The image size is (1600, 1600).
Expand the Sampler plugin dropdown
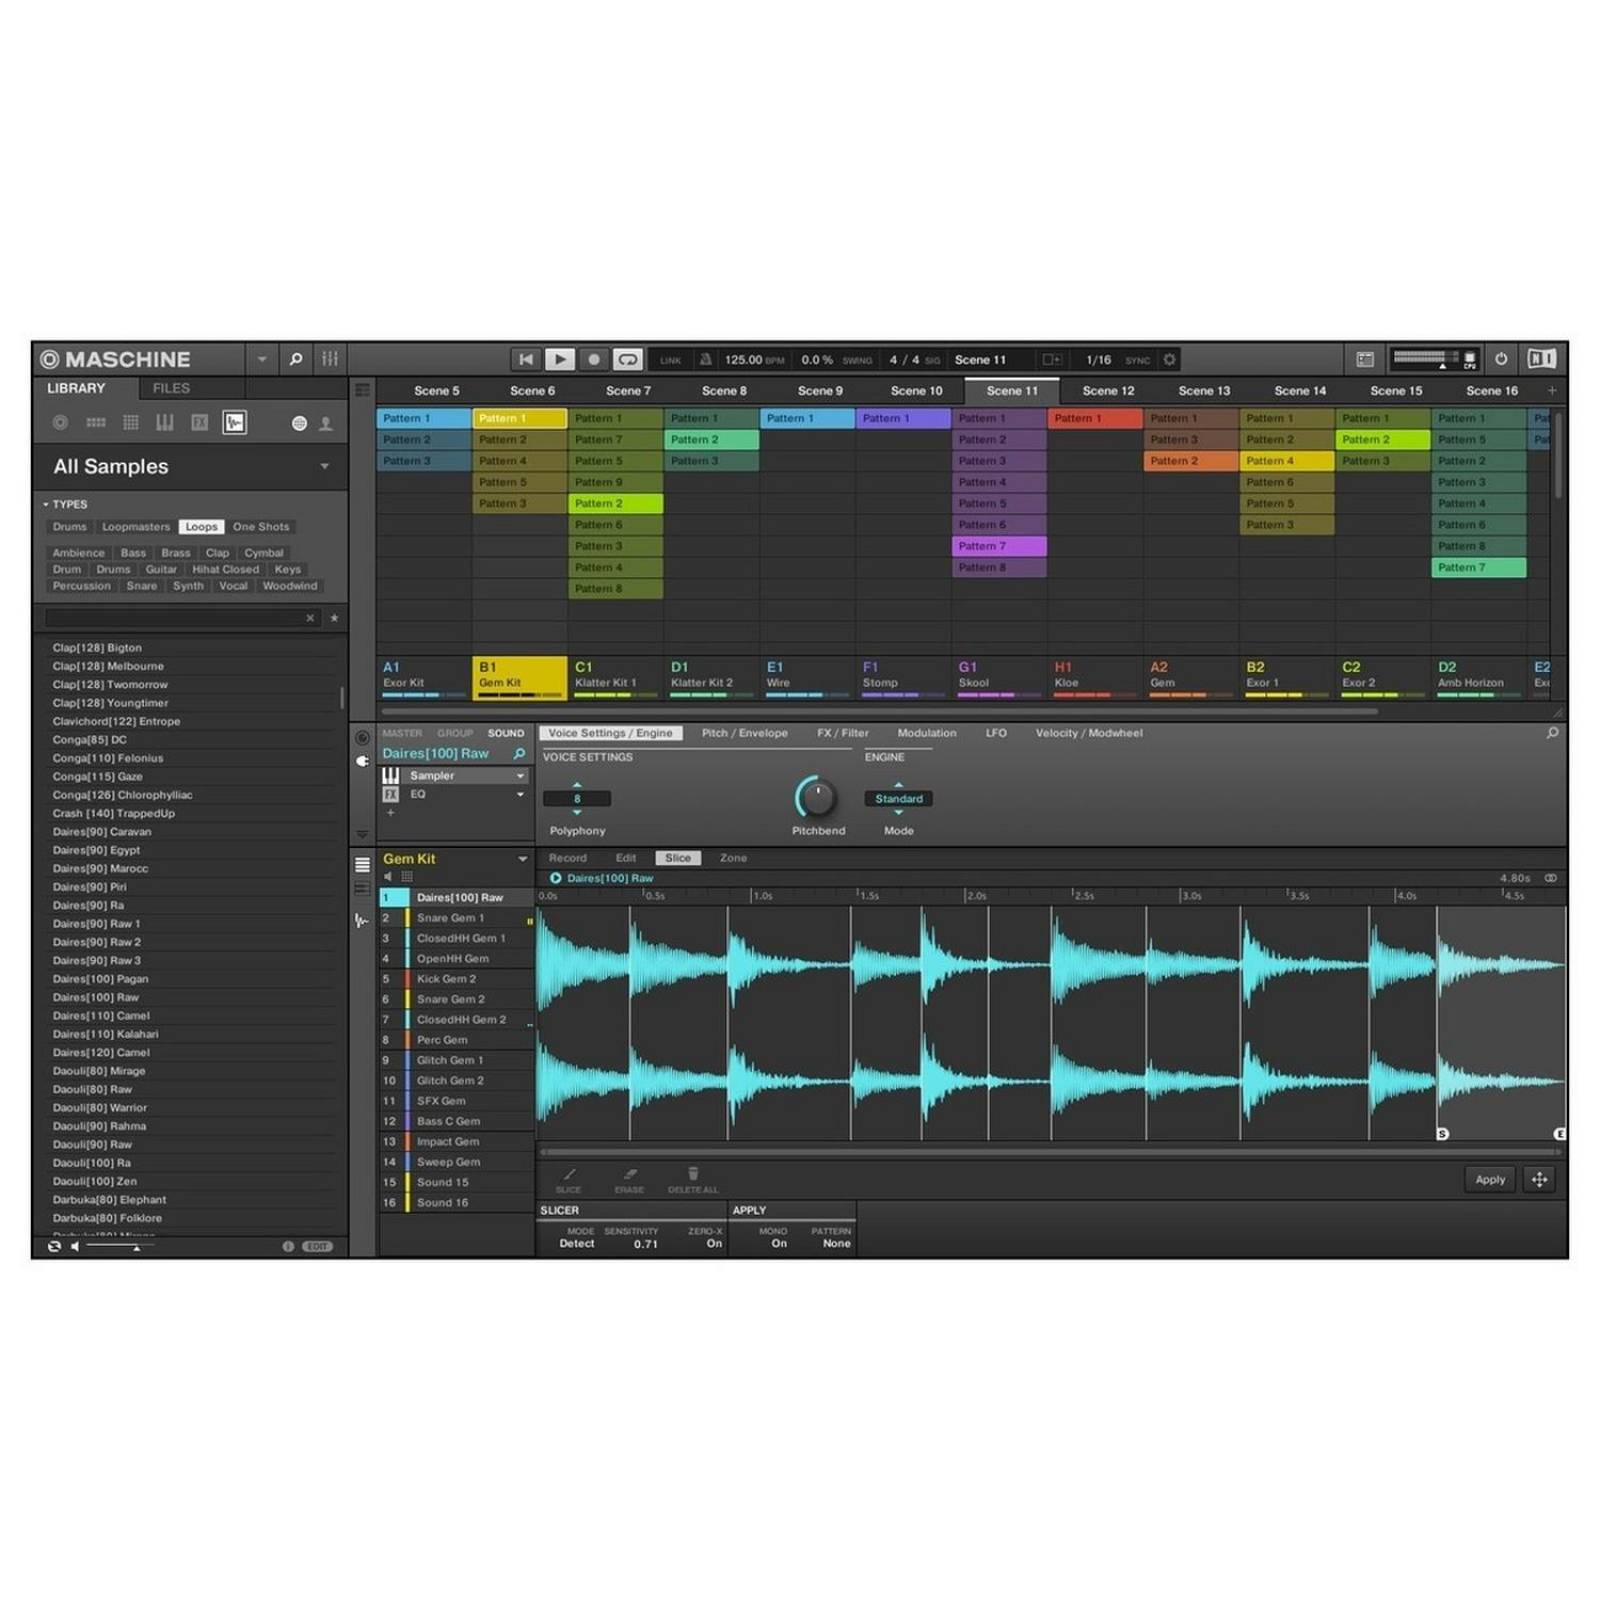click(x=520, y=775)
